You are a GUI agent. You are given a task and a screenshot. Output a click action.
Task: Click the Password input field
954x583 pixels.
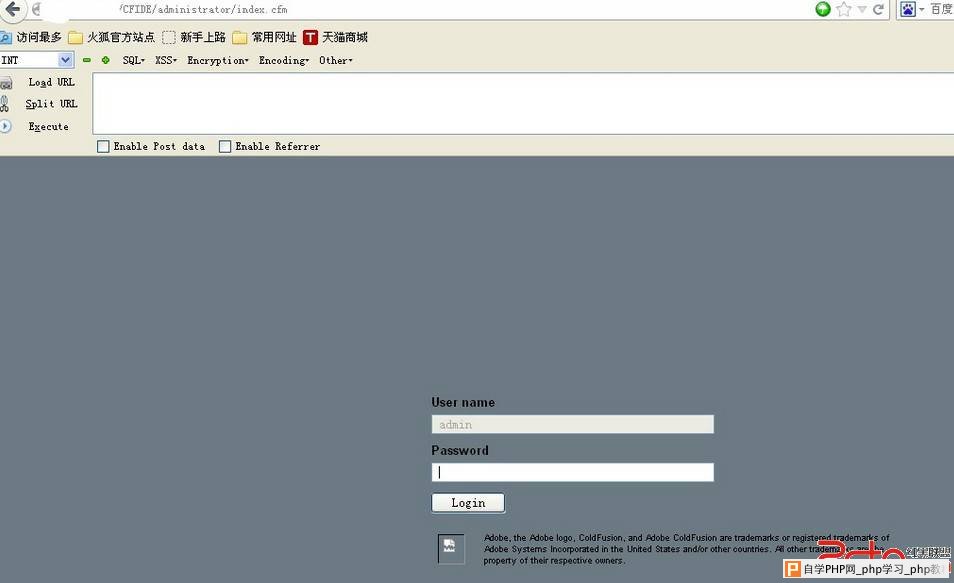pyautogui.click(x=573, y=472)
